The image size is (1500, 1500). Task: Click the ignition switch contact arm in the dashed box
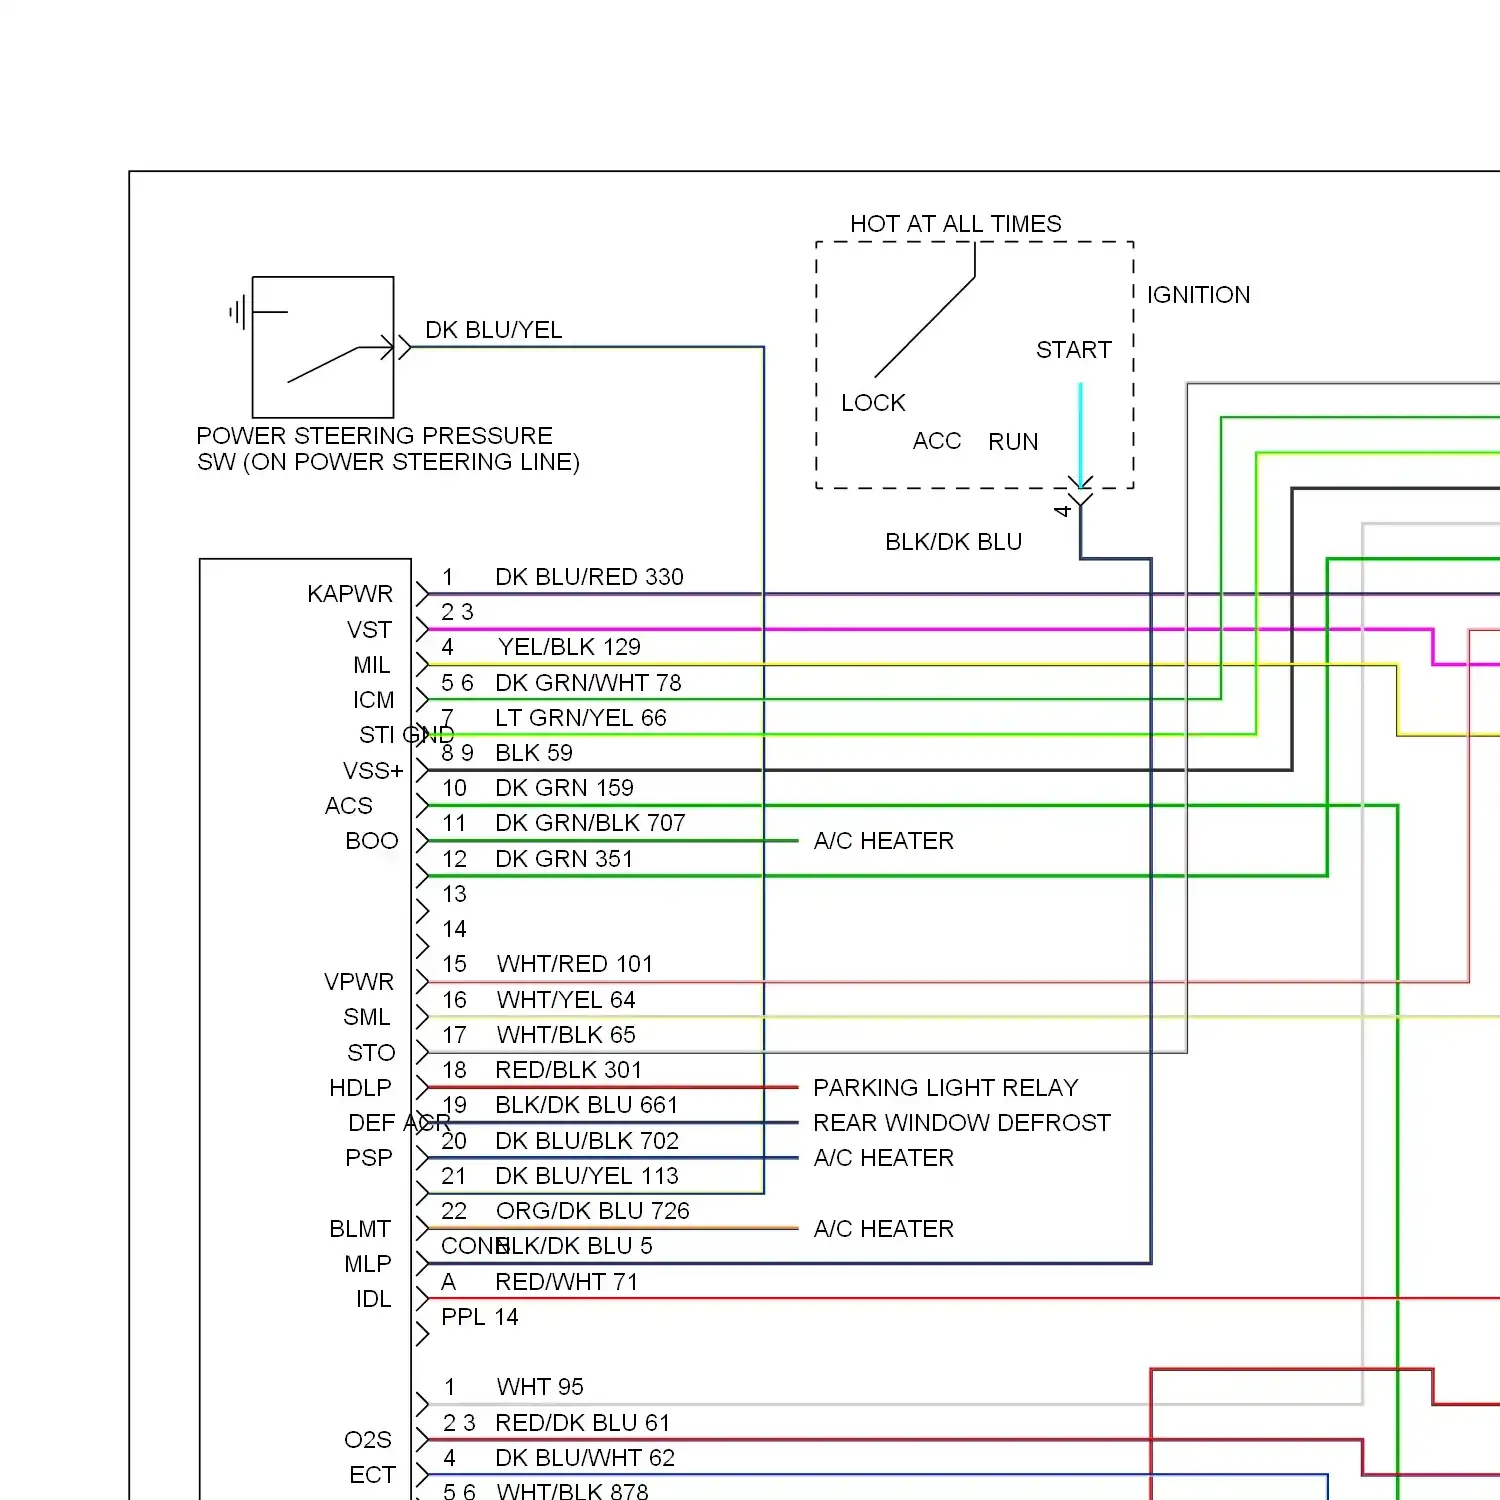point(925,311)
